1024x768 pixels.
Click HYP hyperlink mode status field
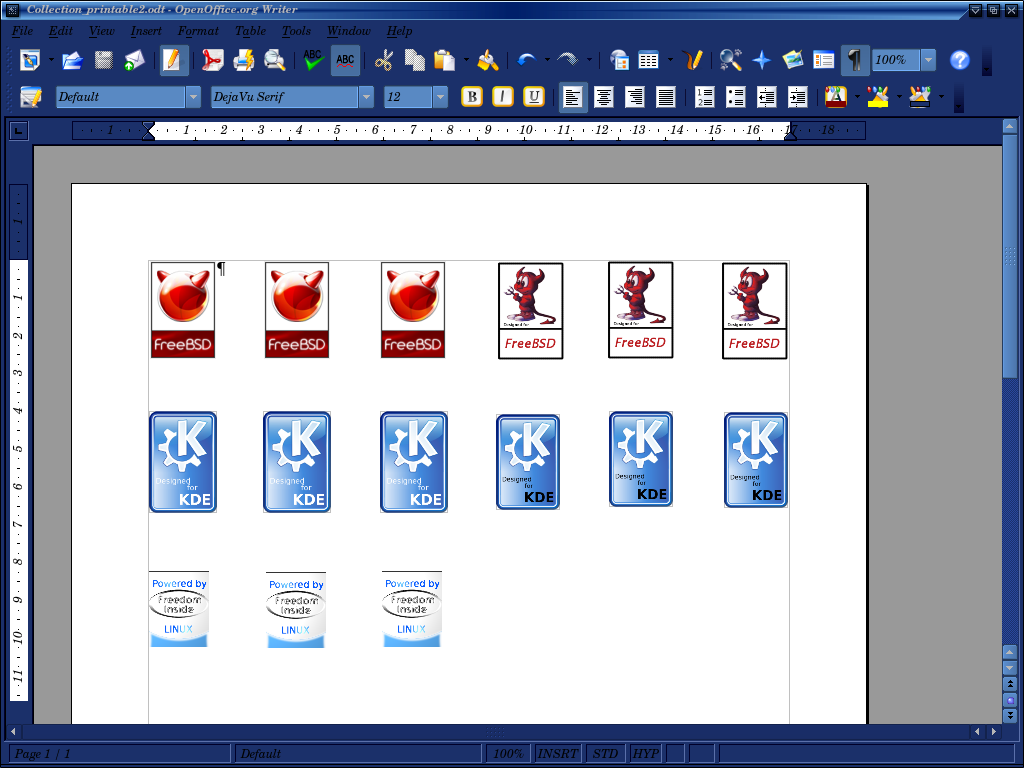point(645,753)
